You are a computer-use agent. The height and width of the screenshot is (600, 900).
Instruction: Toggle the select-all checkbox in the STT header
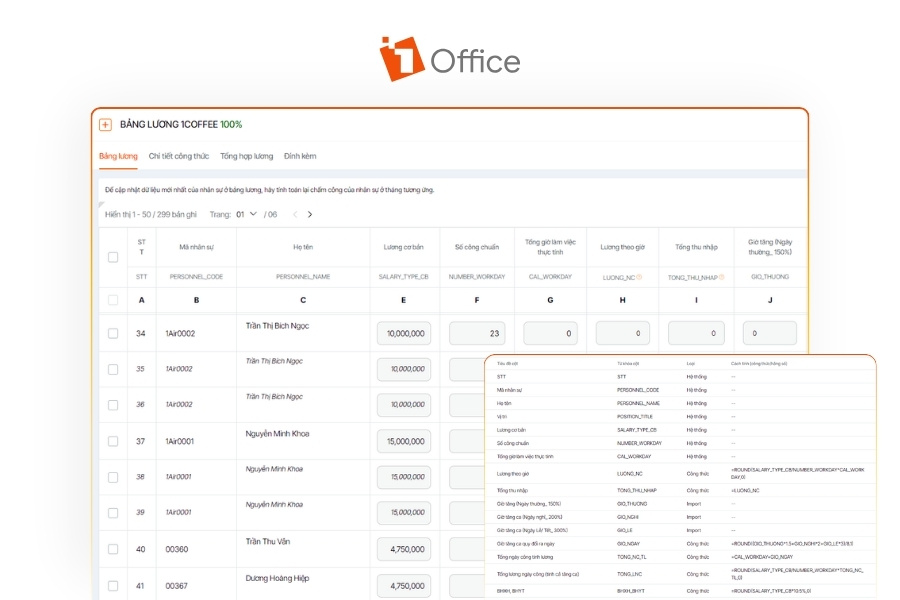[113, 257]
